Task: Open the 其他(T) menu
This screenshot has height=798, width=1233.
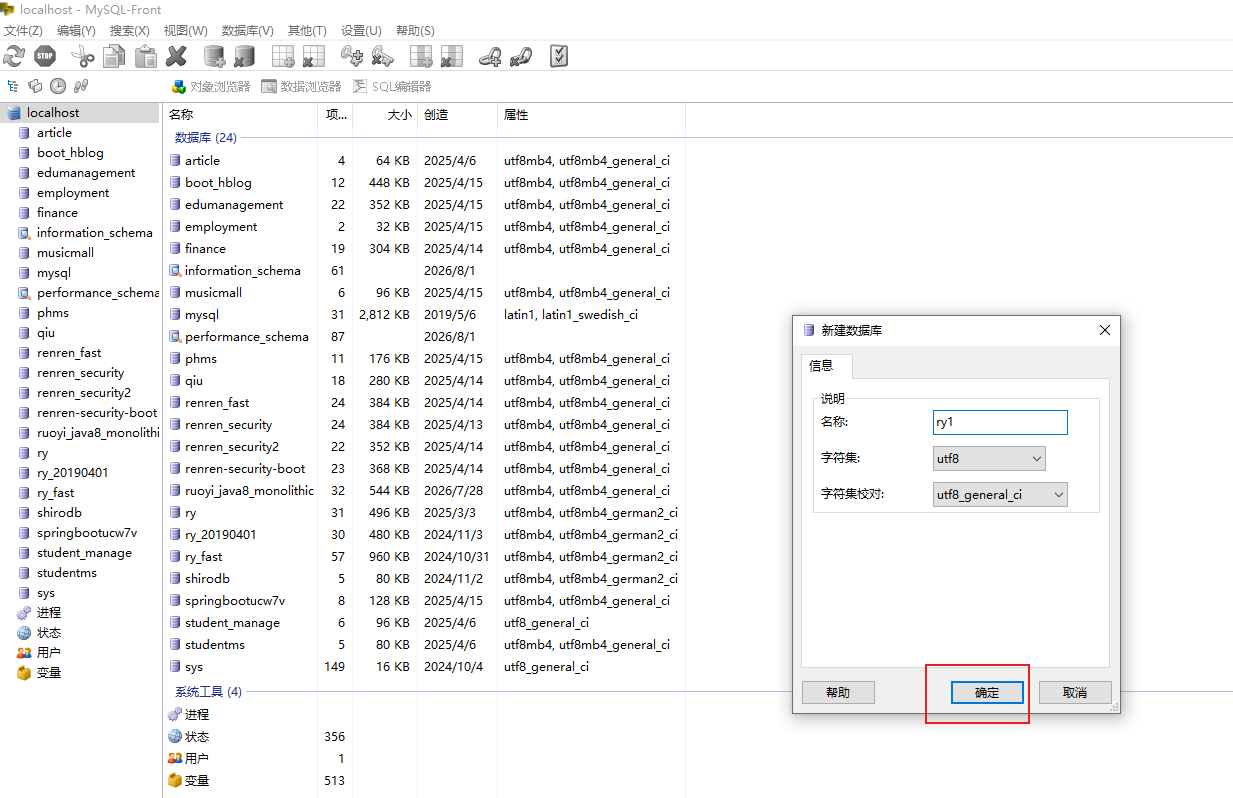Action: (x=307, y=31)
